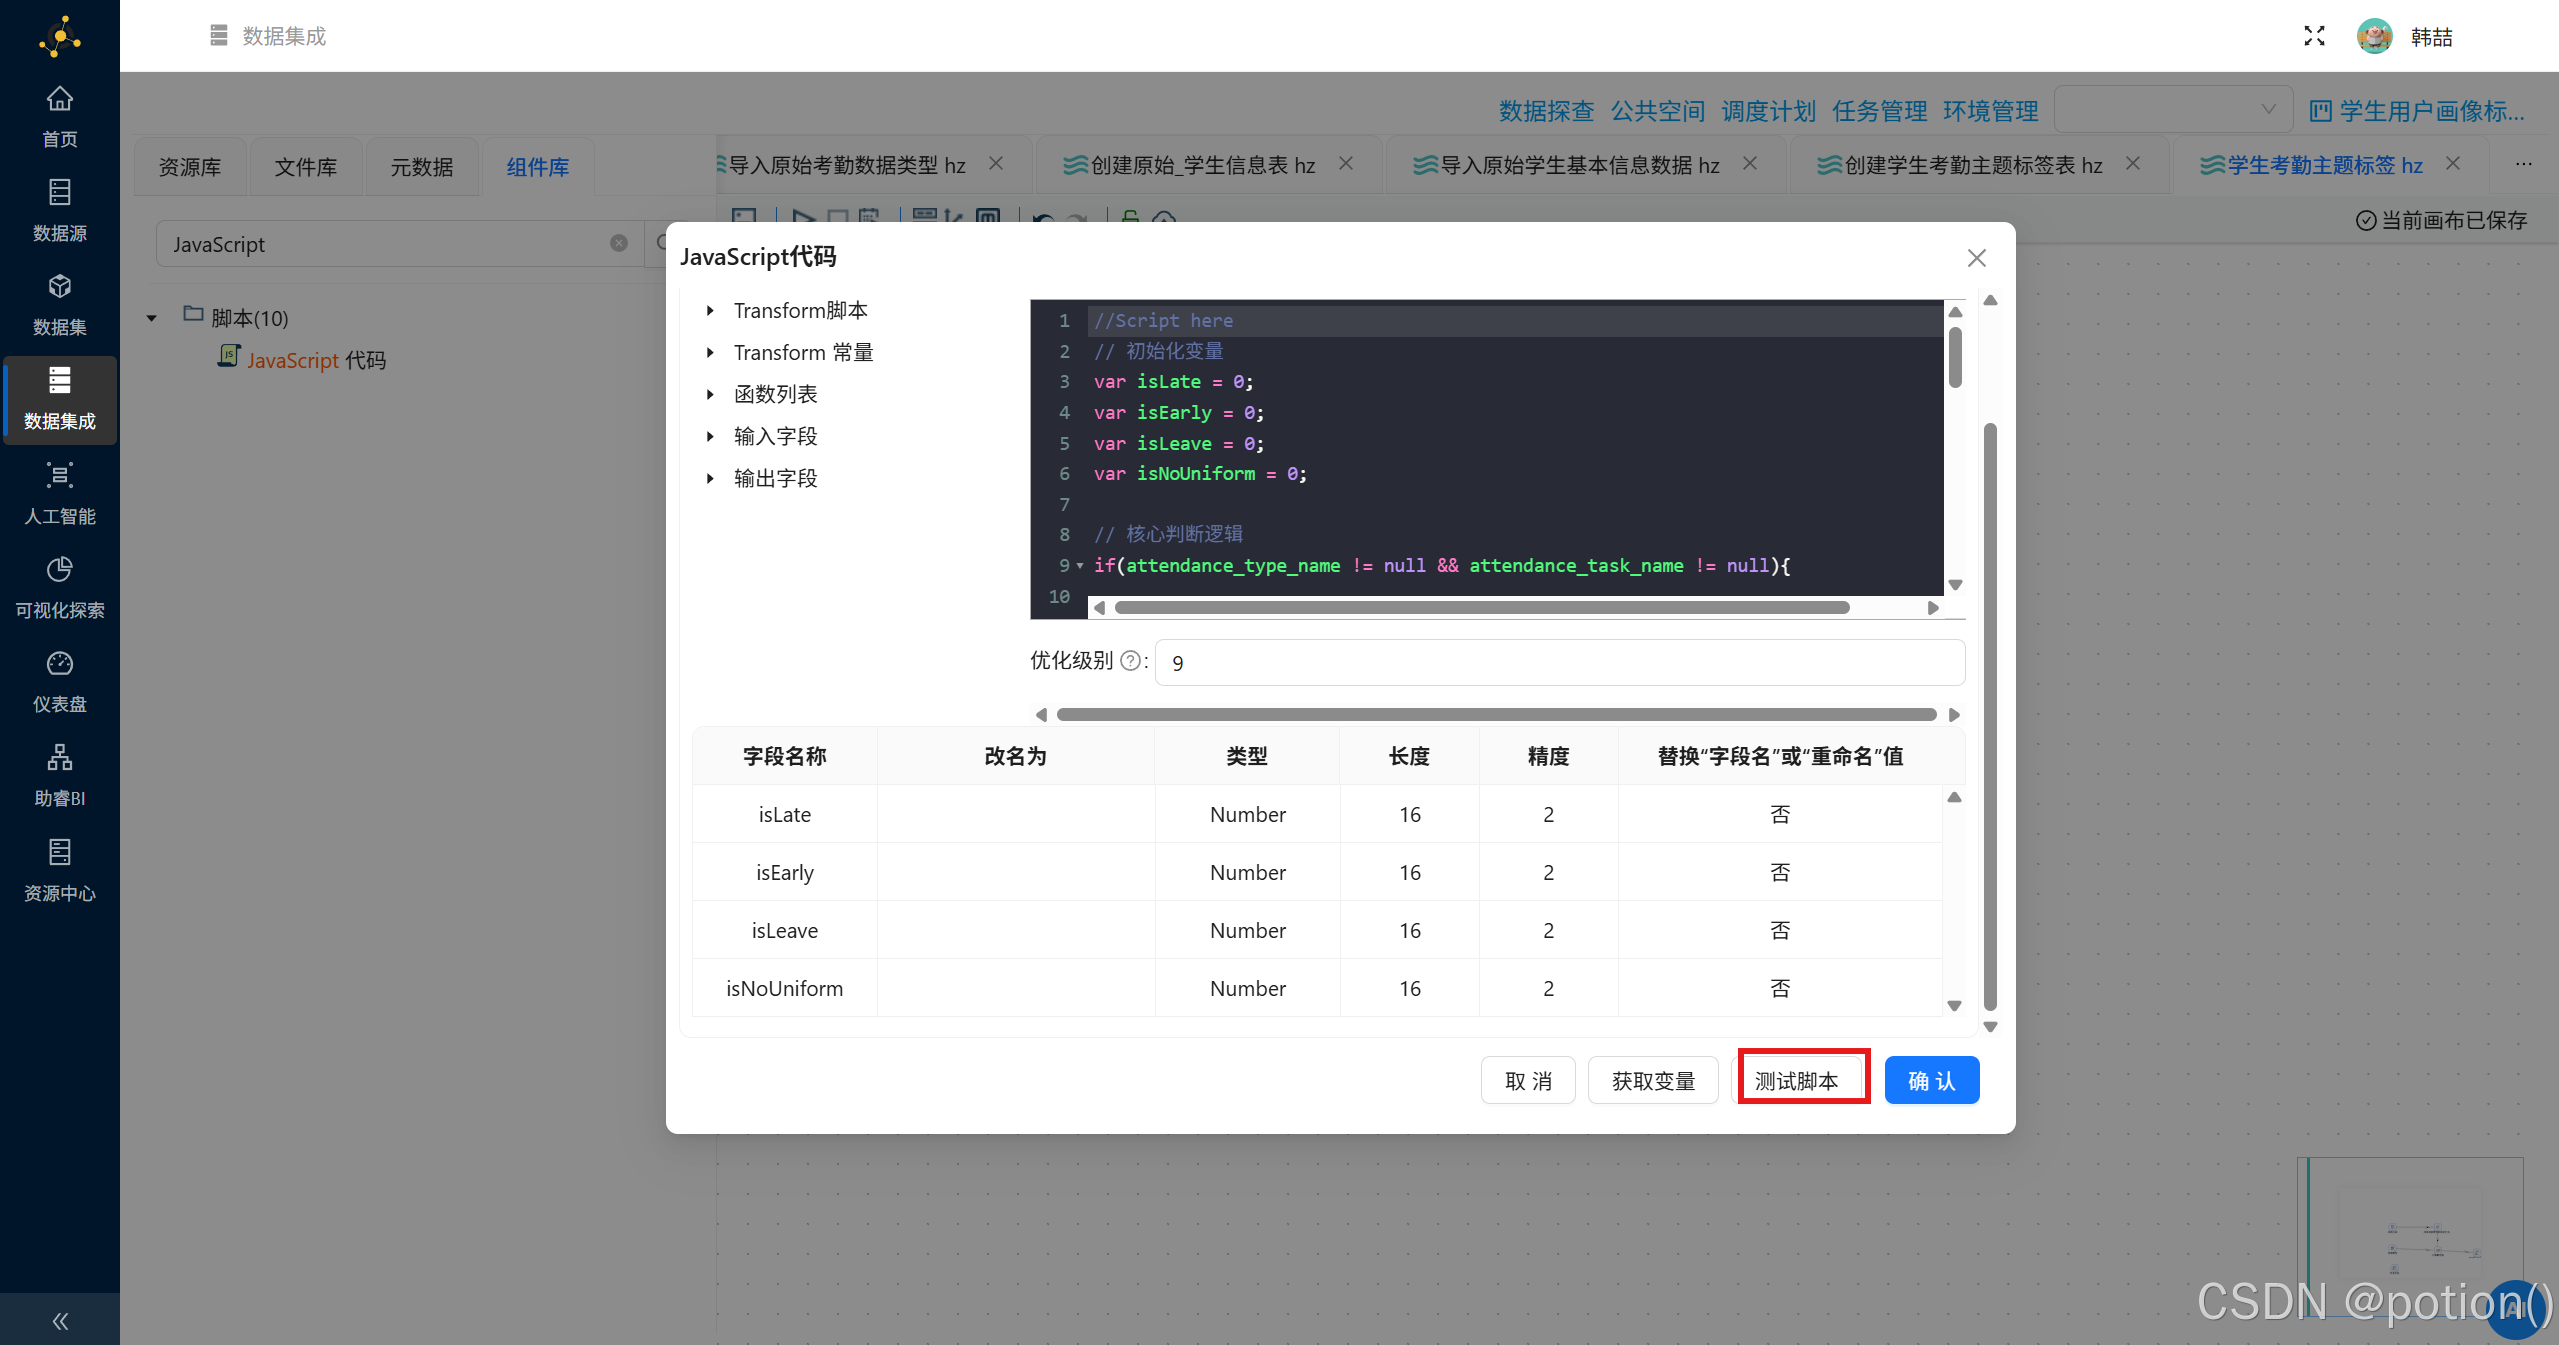Screen dimensions: 2559x1345
Task: Clear the JavaScript search field
Action: click(619, 243)
